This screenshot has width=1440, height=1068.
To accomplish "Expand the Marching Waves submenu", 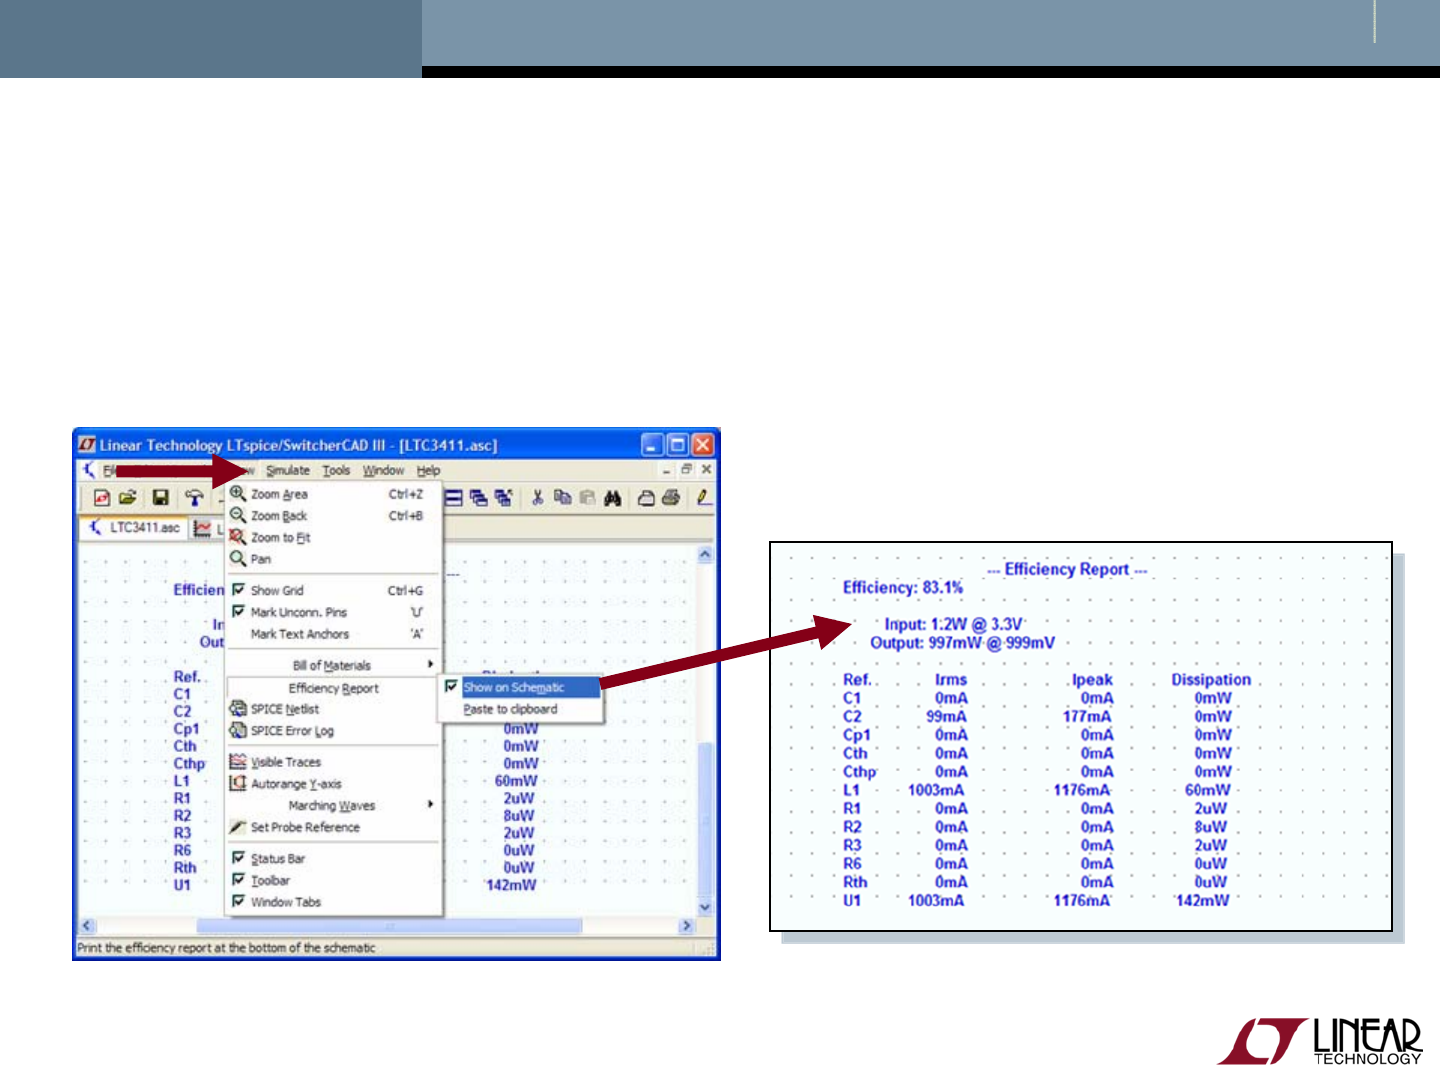I will [x=334, y=806].
